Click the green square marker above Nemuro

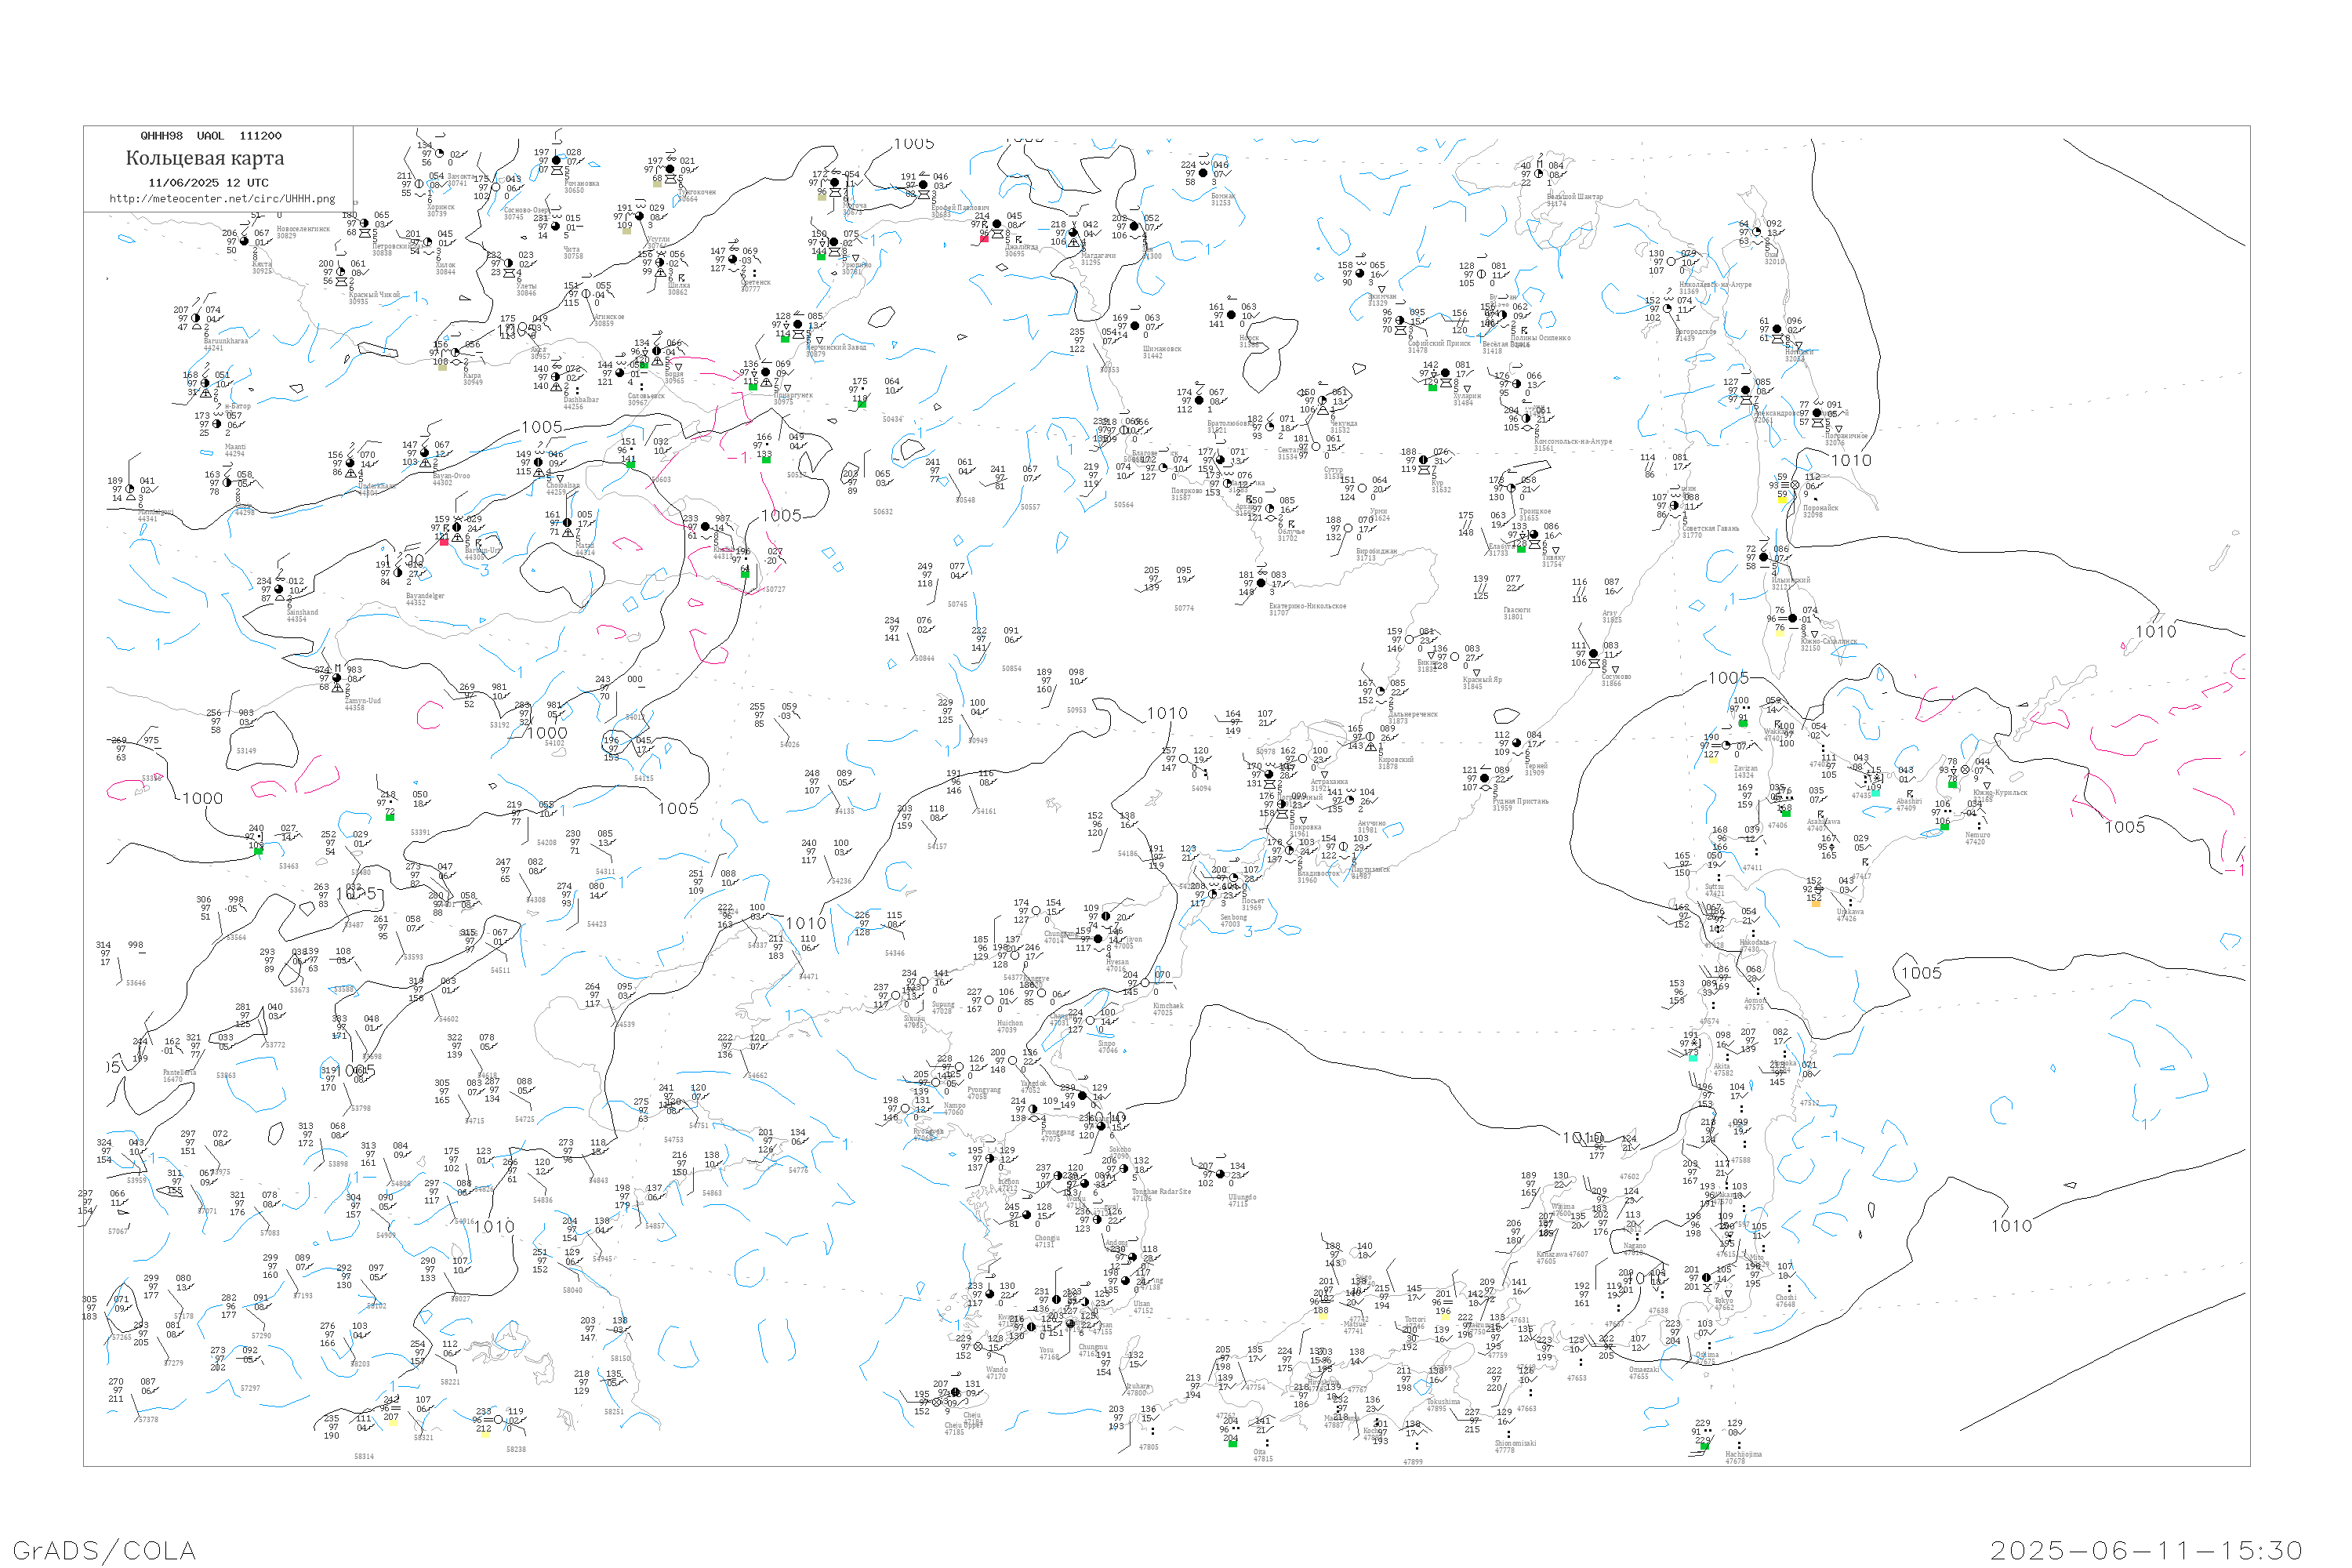[x=1944, y=826]
